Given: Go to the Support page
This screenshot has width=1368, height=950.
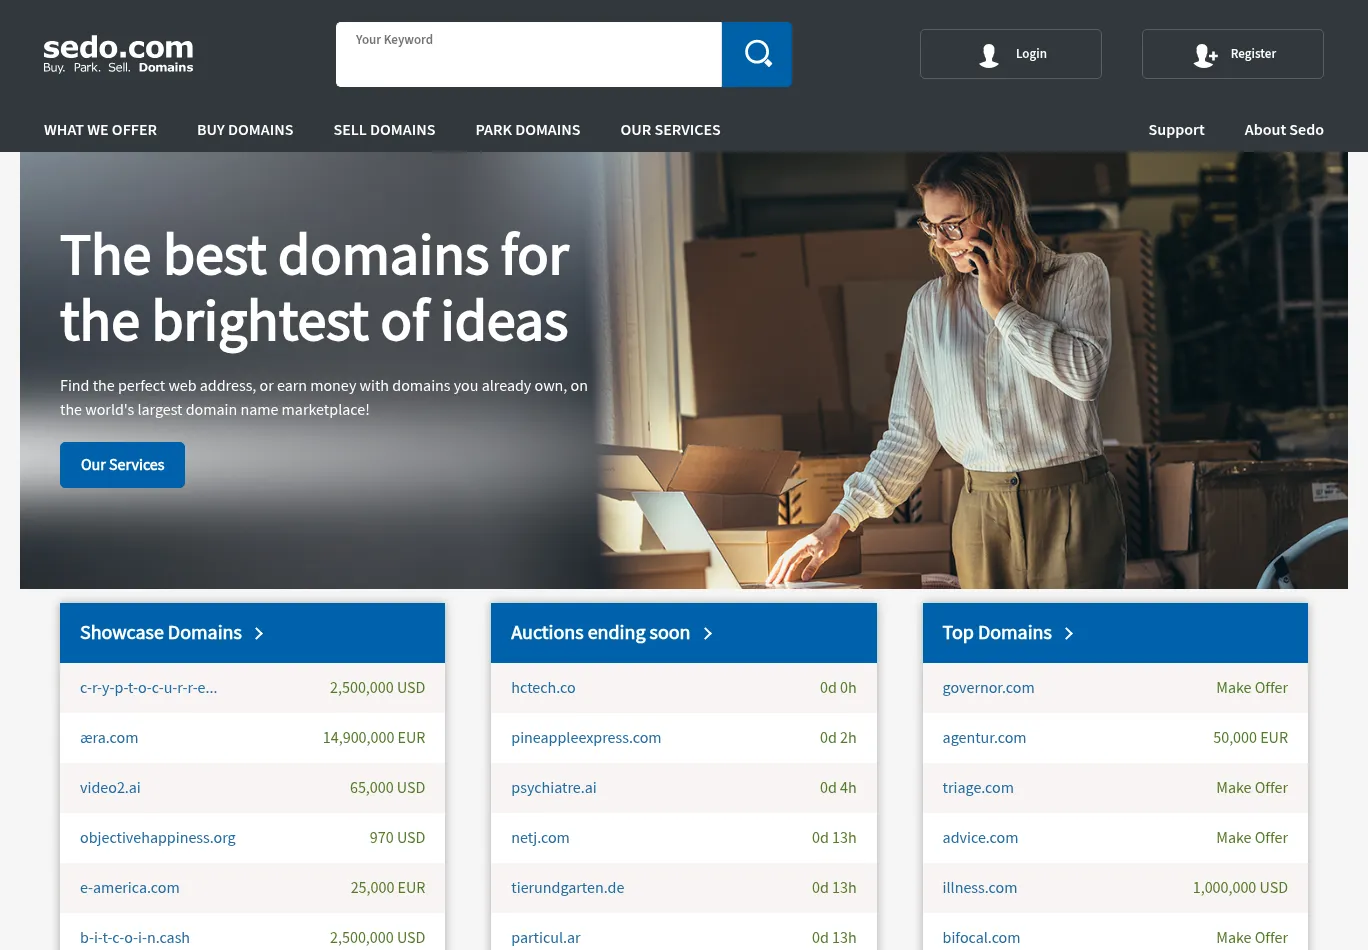Looking at the screenshot, I should pyautogui.click(x=1176, y=130).
